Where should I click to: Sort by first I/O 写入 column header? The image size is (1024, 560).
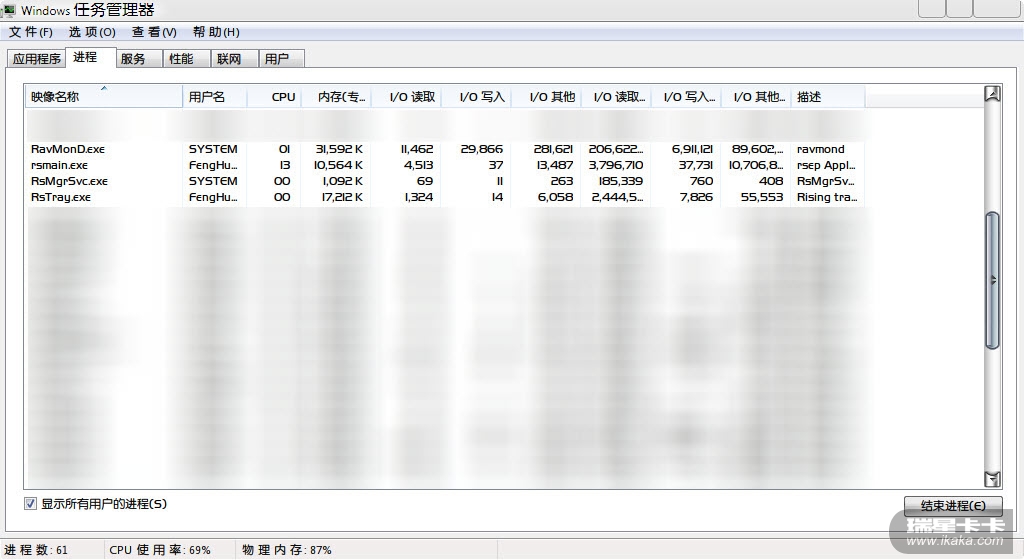[x=476, y=97]
